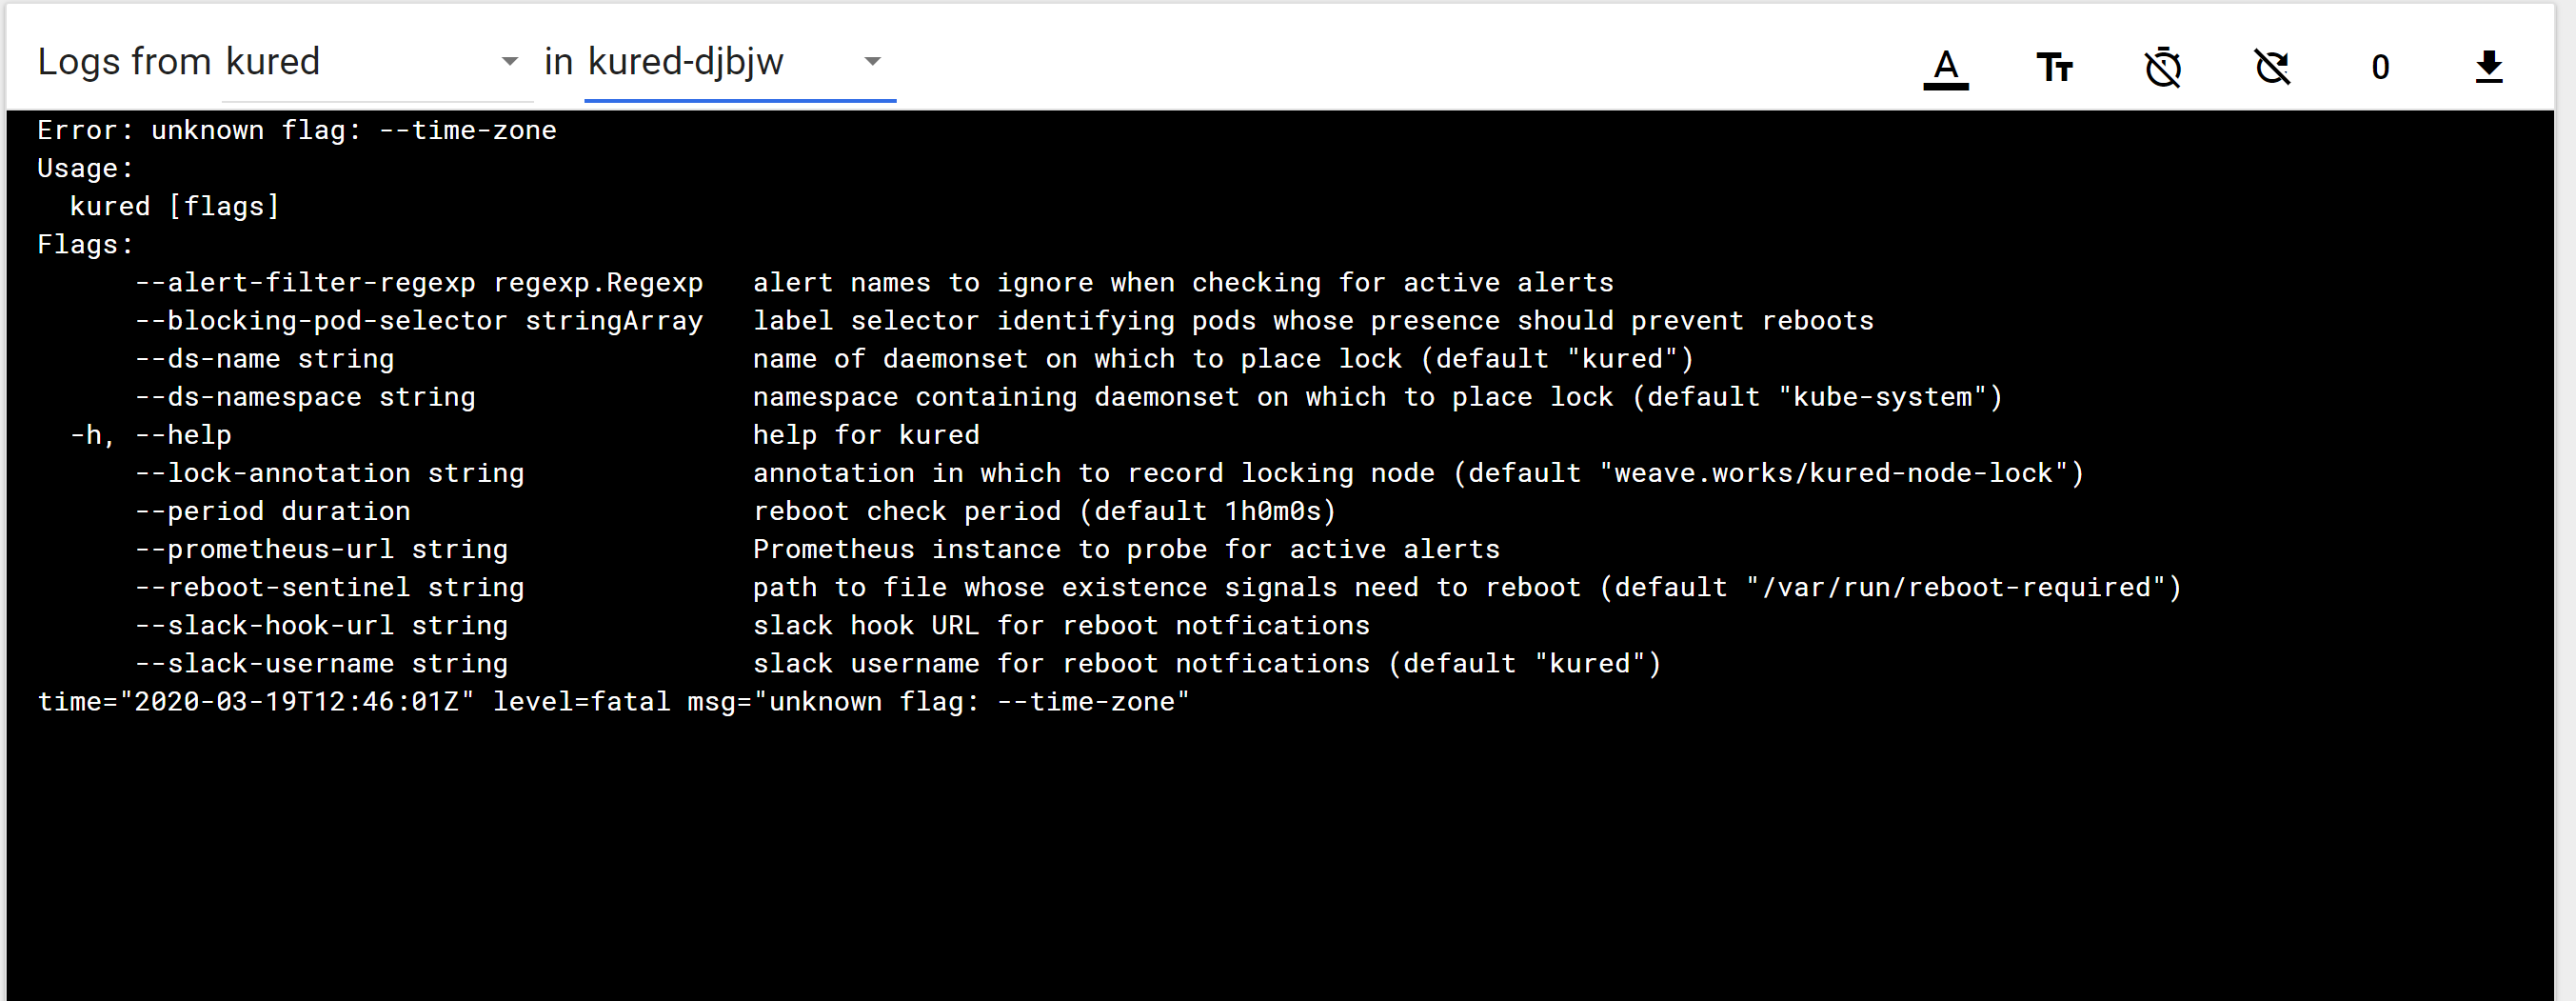The height and width of the screenshot is (1001, 2576).
Task: Select the kured-djbjw tab label
Action: point(687,62)
